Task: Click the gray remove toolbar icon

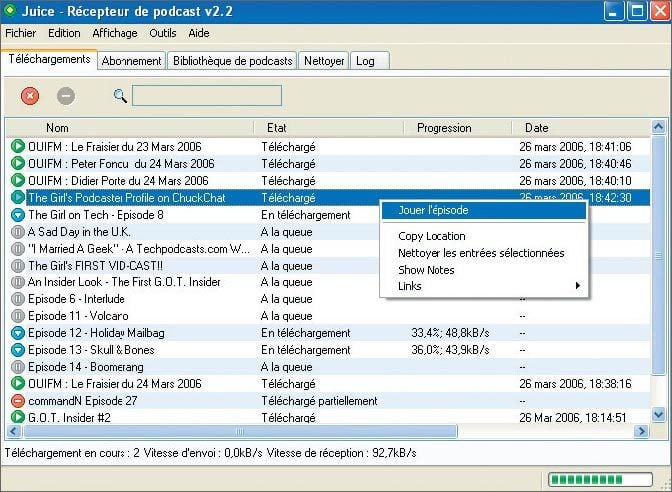Action: 66,96
